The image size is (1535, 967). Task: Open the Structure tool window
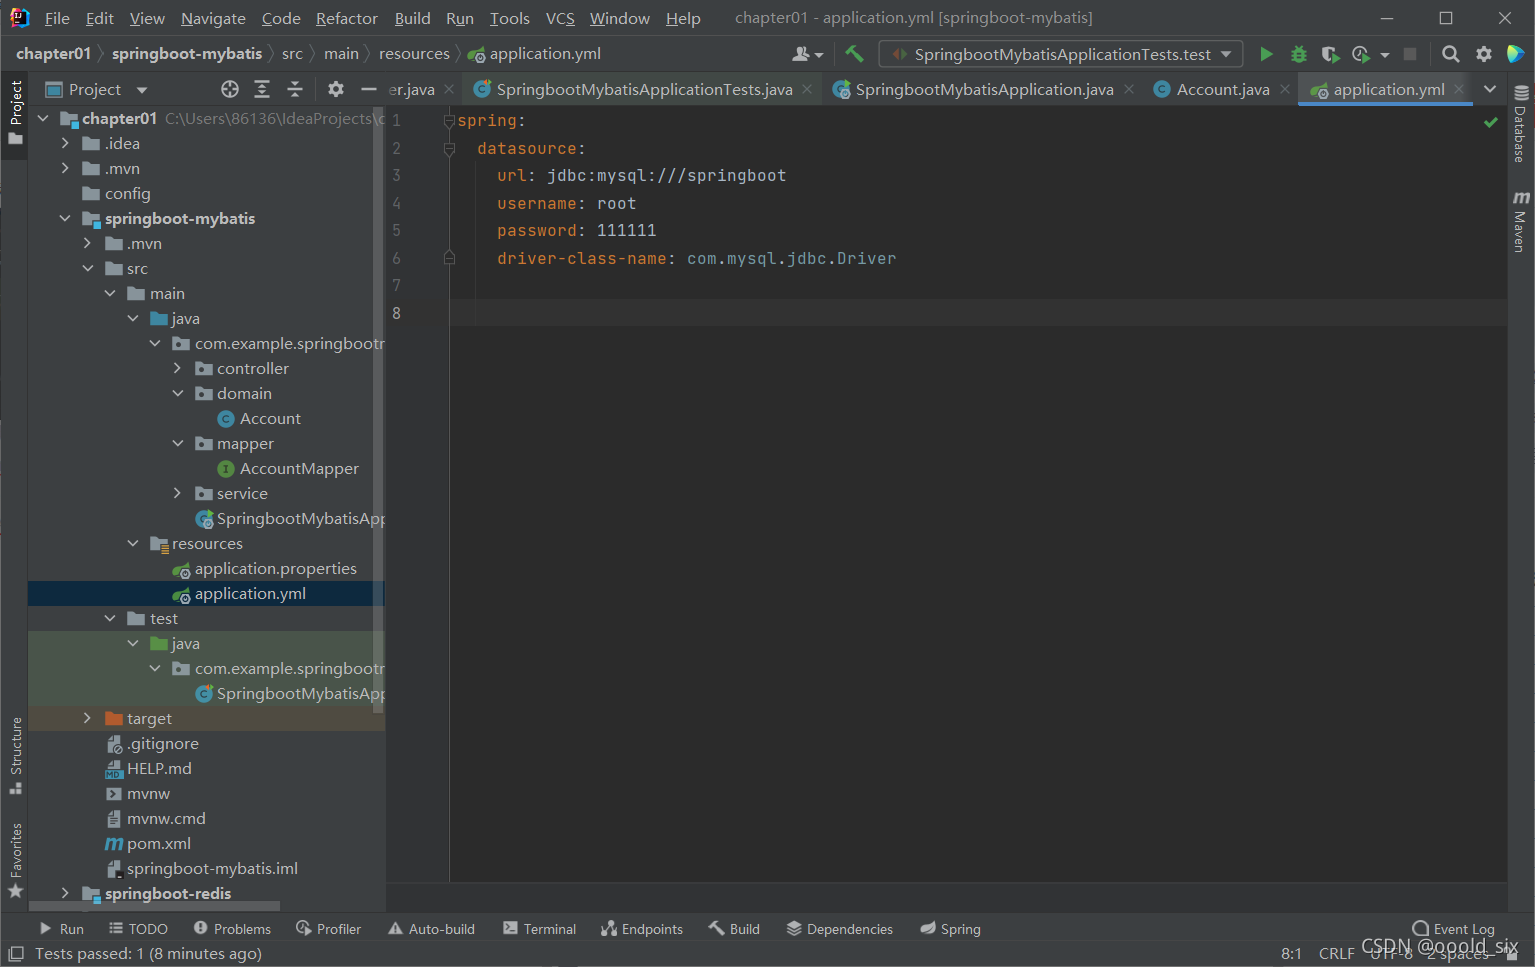click(15, 755)
